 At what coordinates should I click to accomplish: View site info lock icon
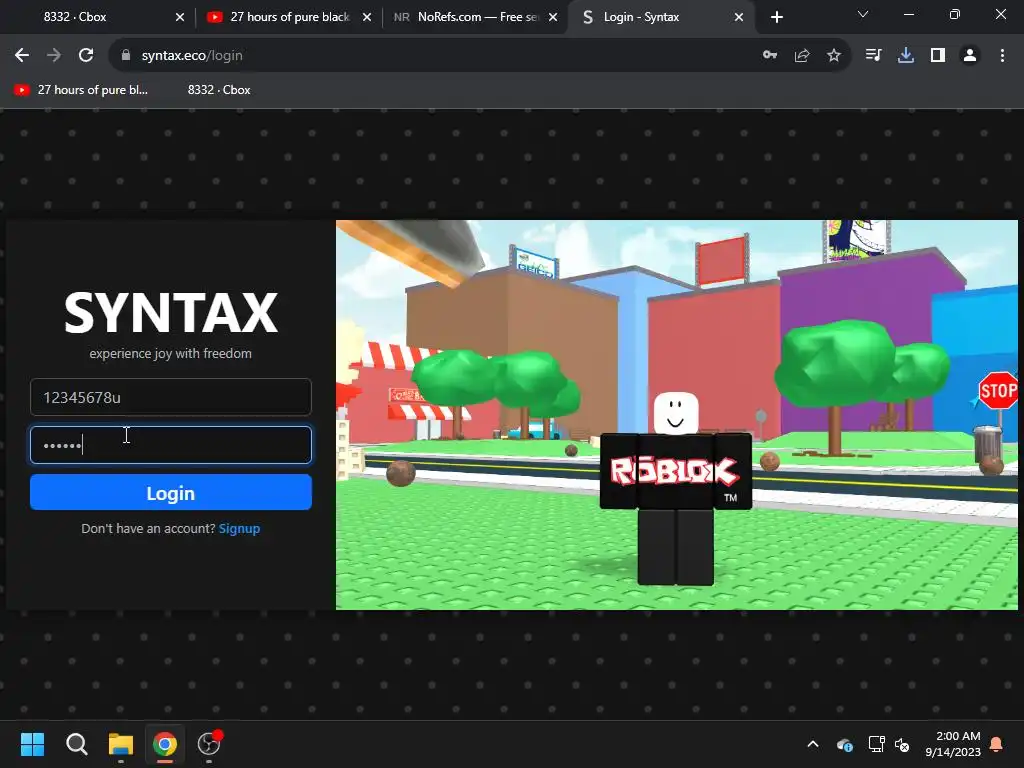126,56
